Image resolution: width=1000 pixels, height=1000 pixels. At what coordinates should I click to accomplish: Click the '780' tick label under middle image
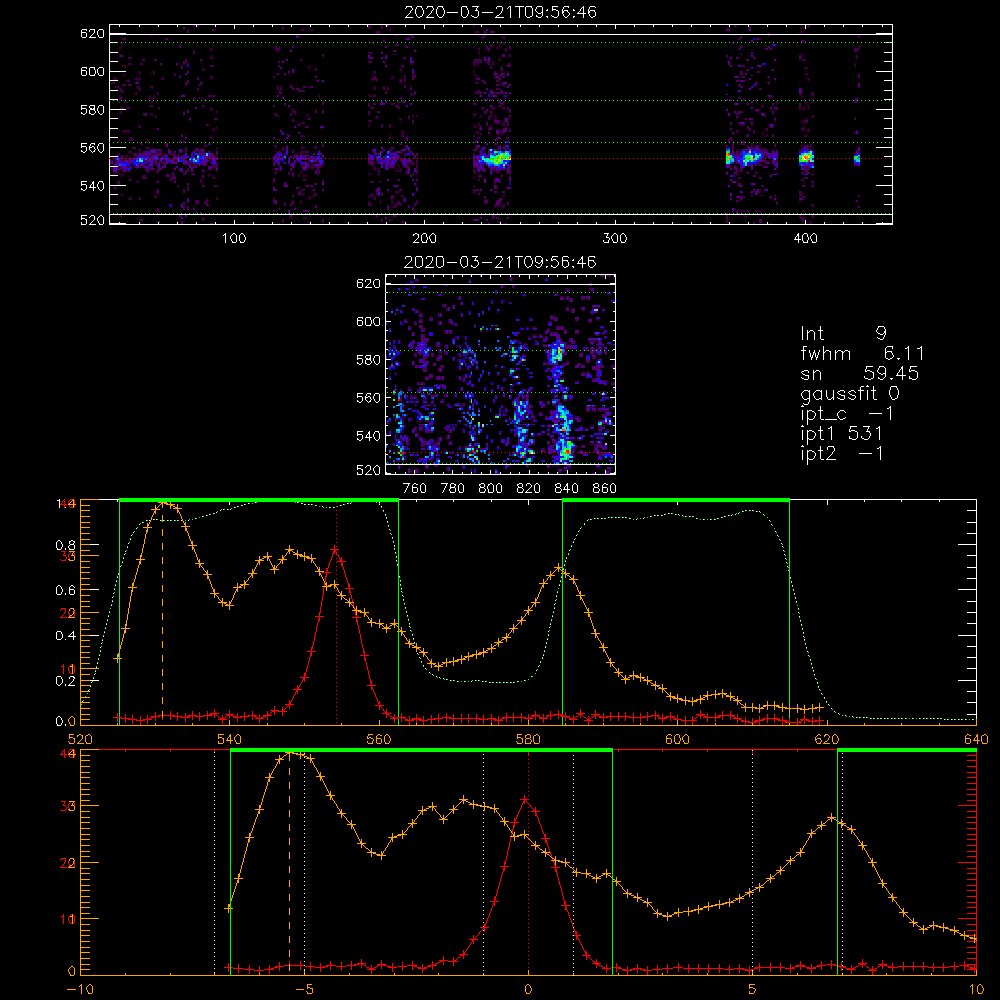point(453,489)
